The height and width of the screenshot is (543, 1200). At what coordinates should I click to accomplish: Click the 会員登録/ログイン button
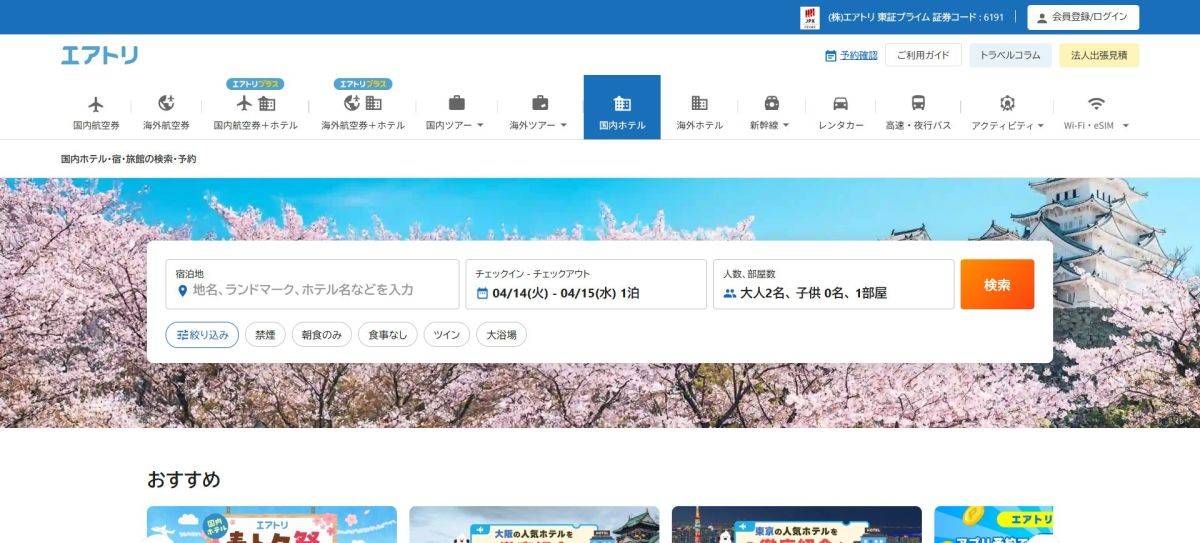(x=1083, y=18)
